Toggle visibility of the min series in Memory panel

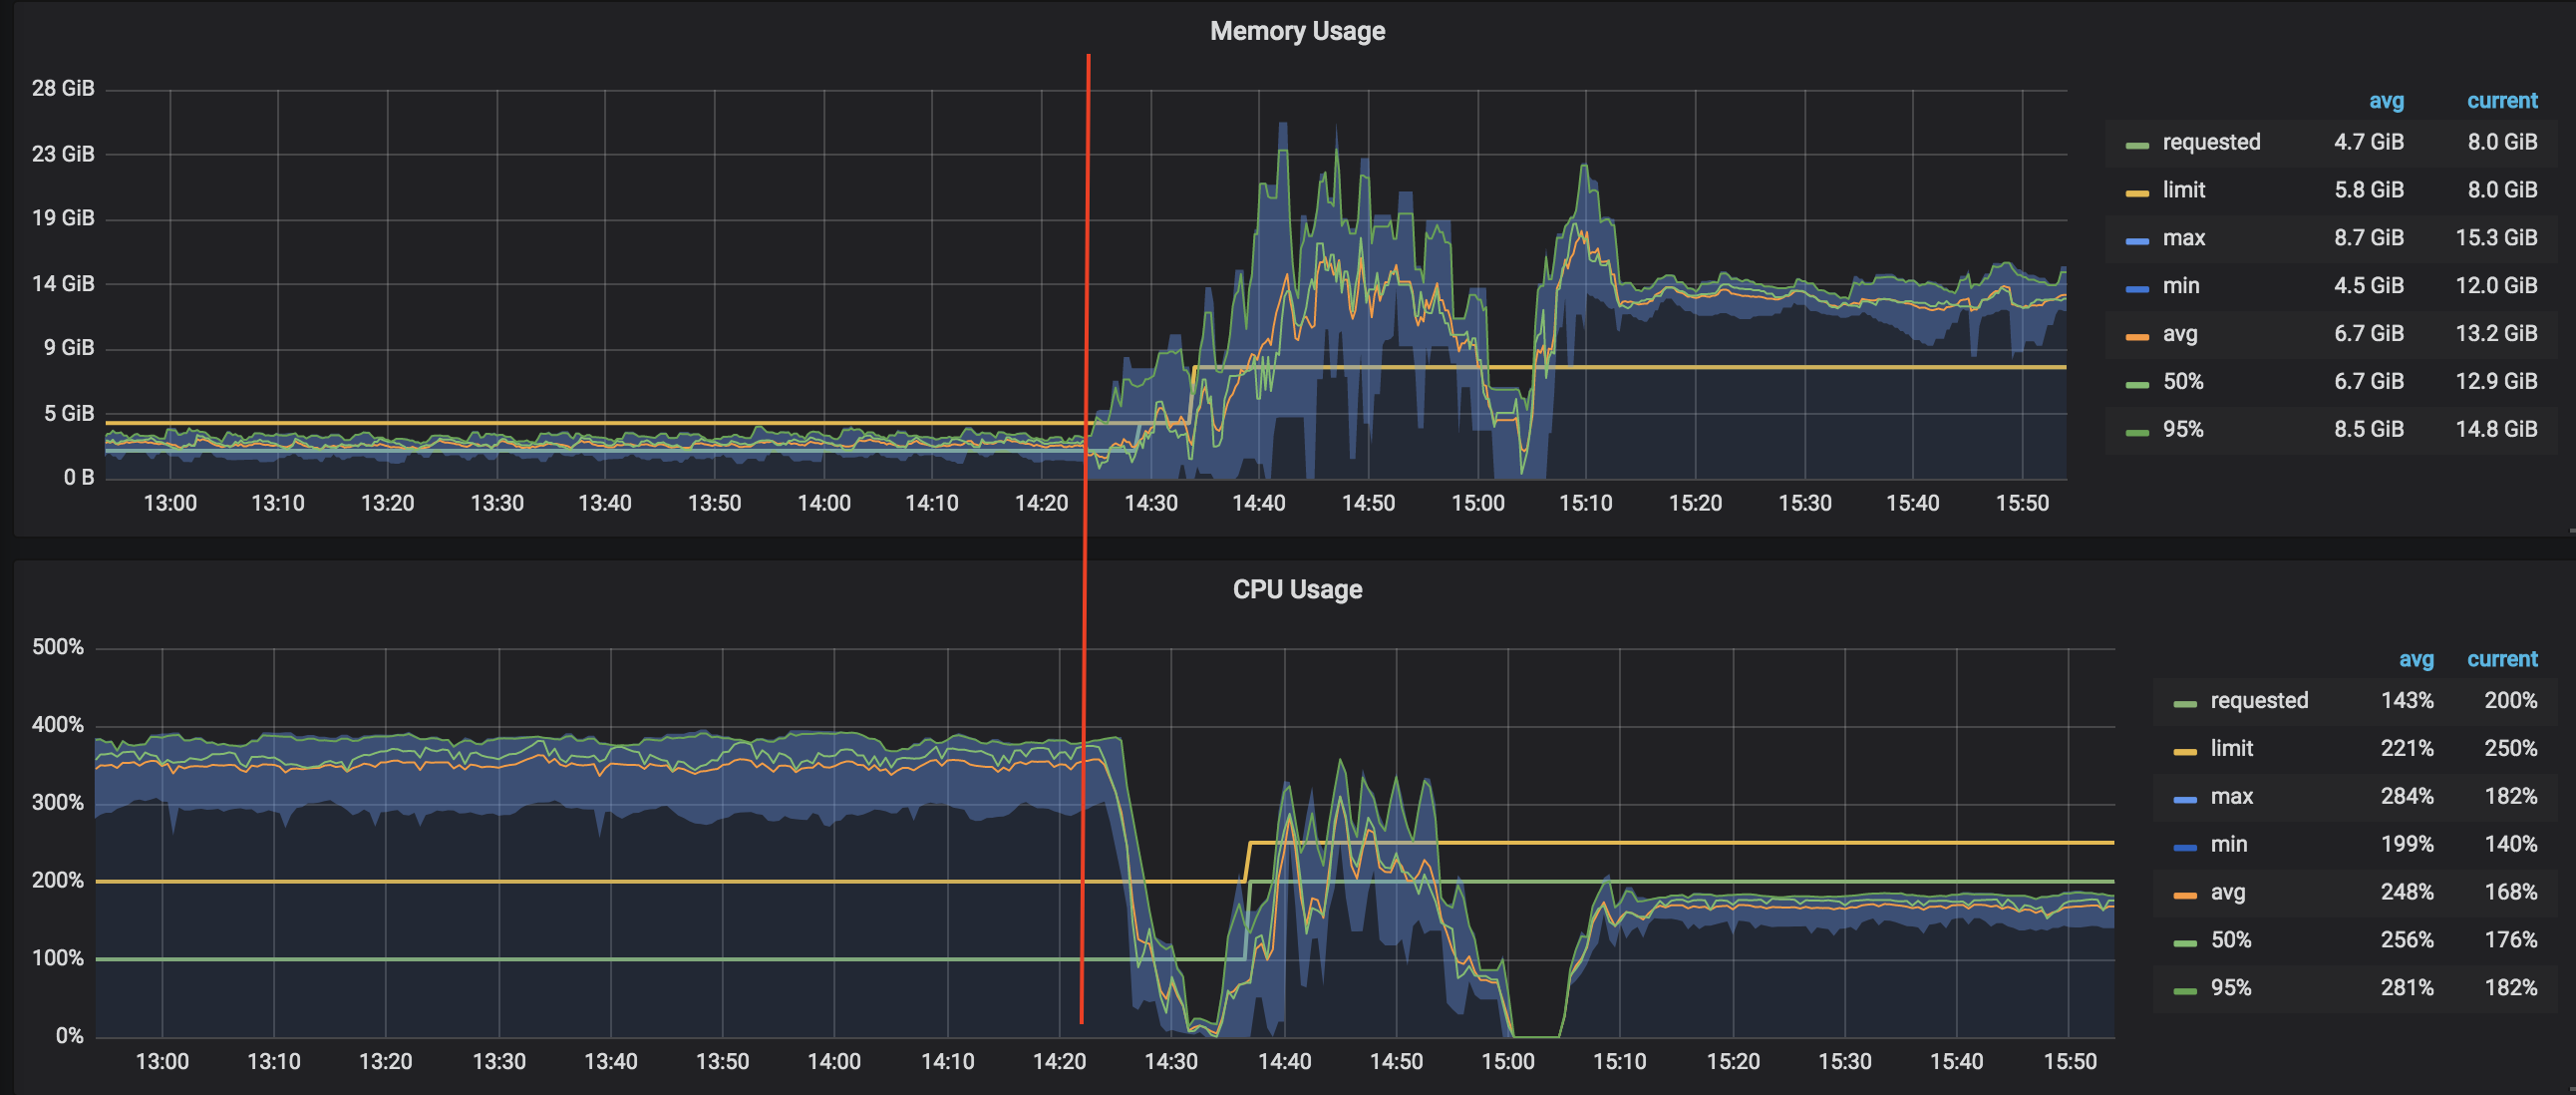pyautogui.click(x=2183, y=285)
